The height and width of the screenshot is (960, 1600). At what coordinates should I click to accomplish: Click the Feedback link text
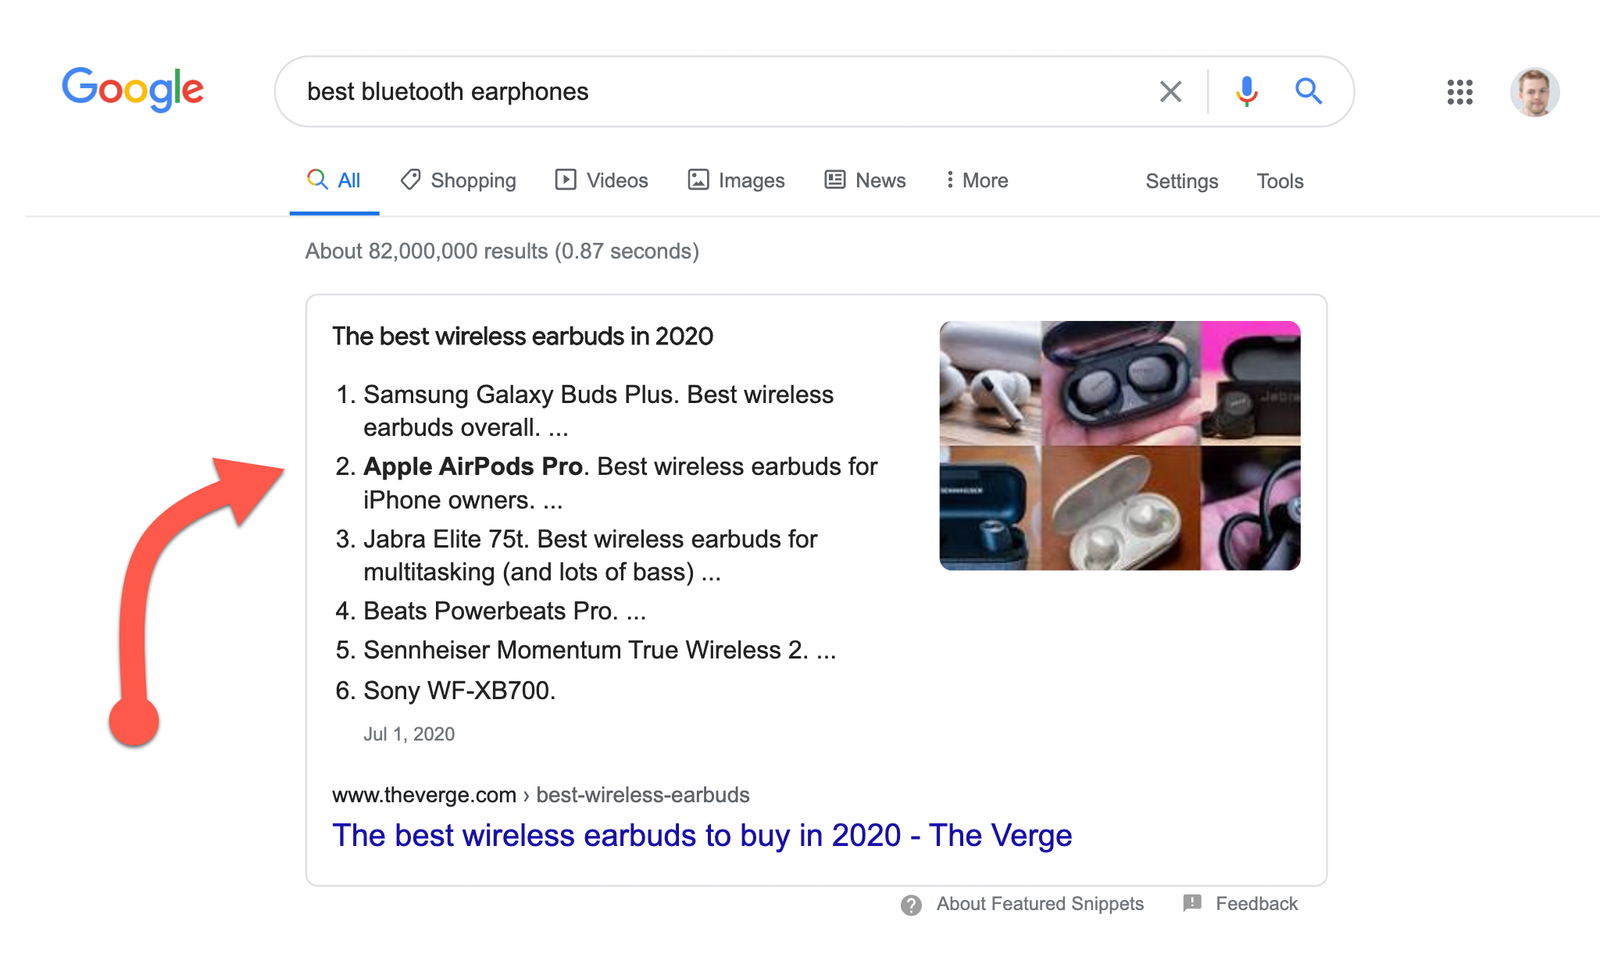tap(1256, 904)
